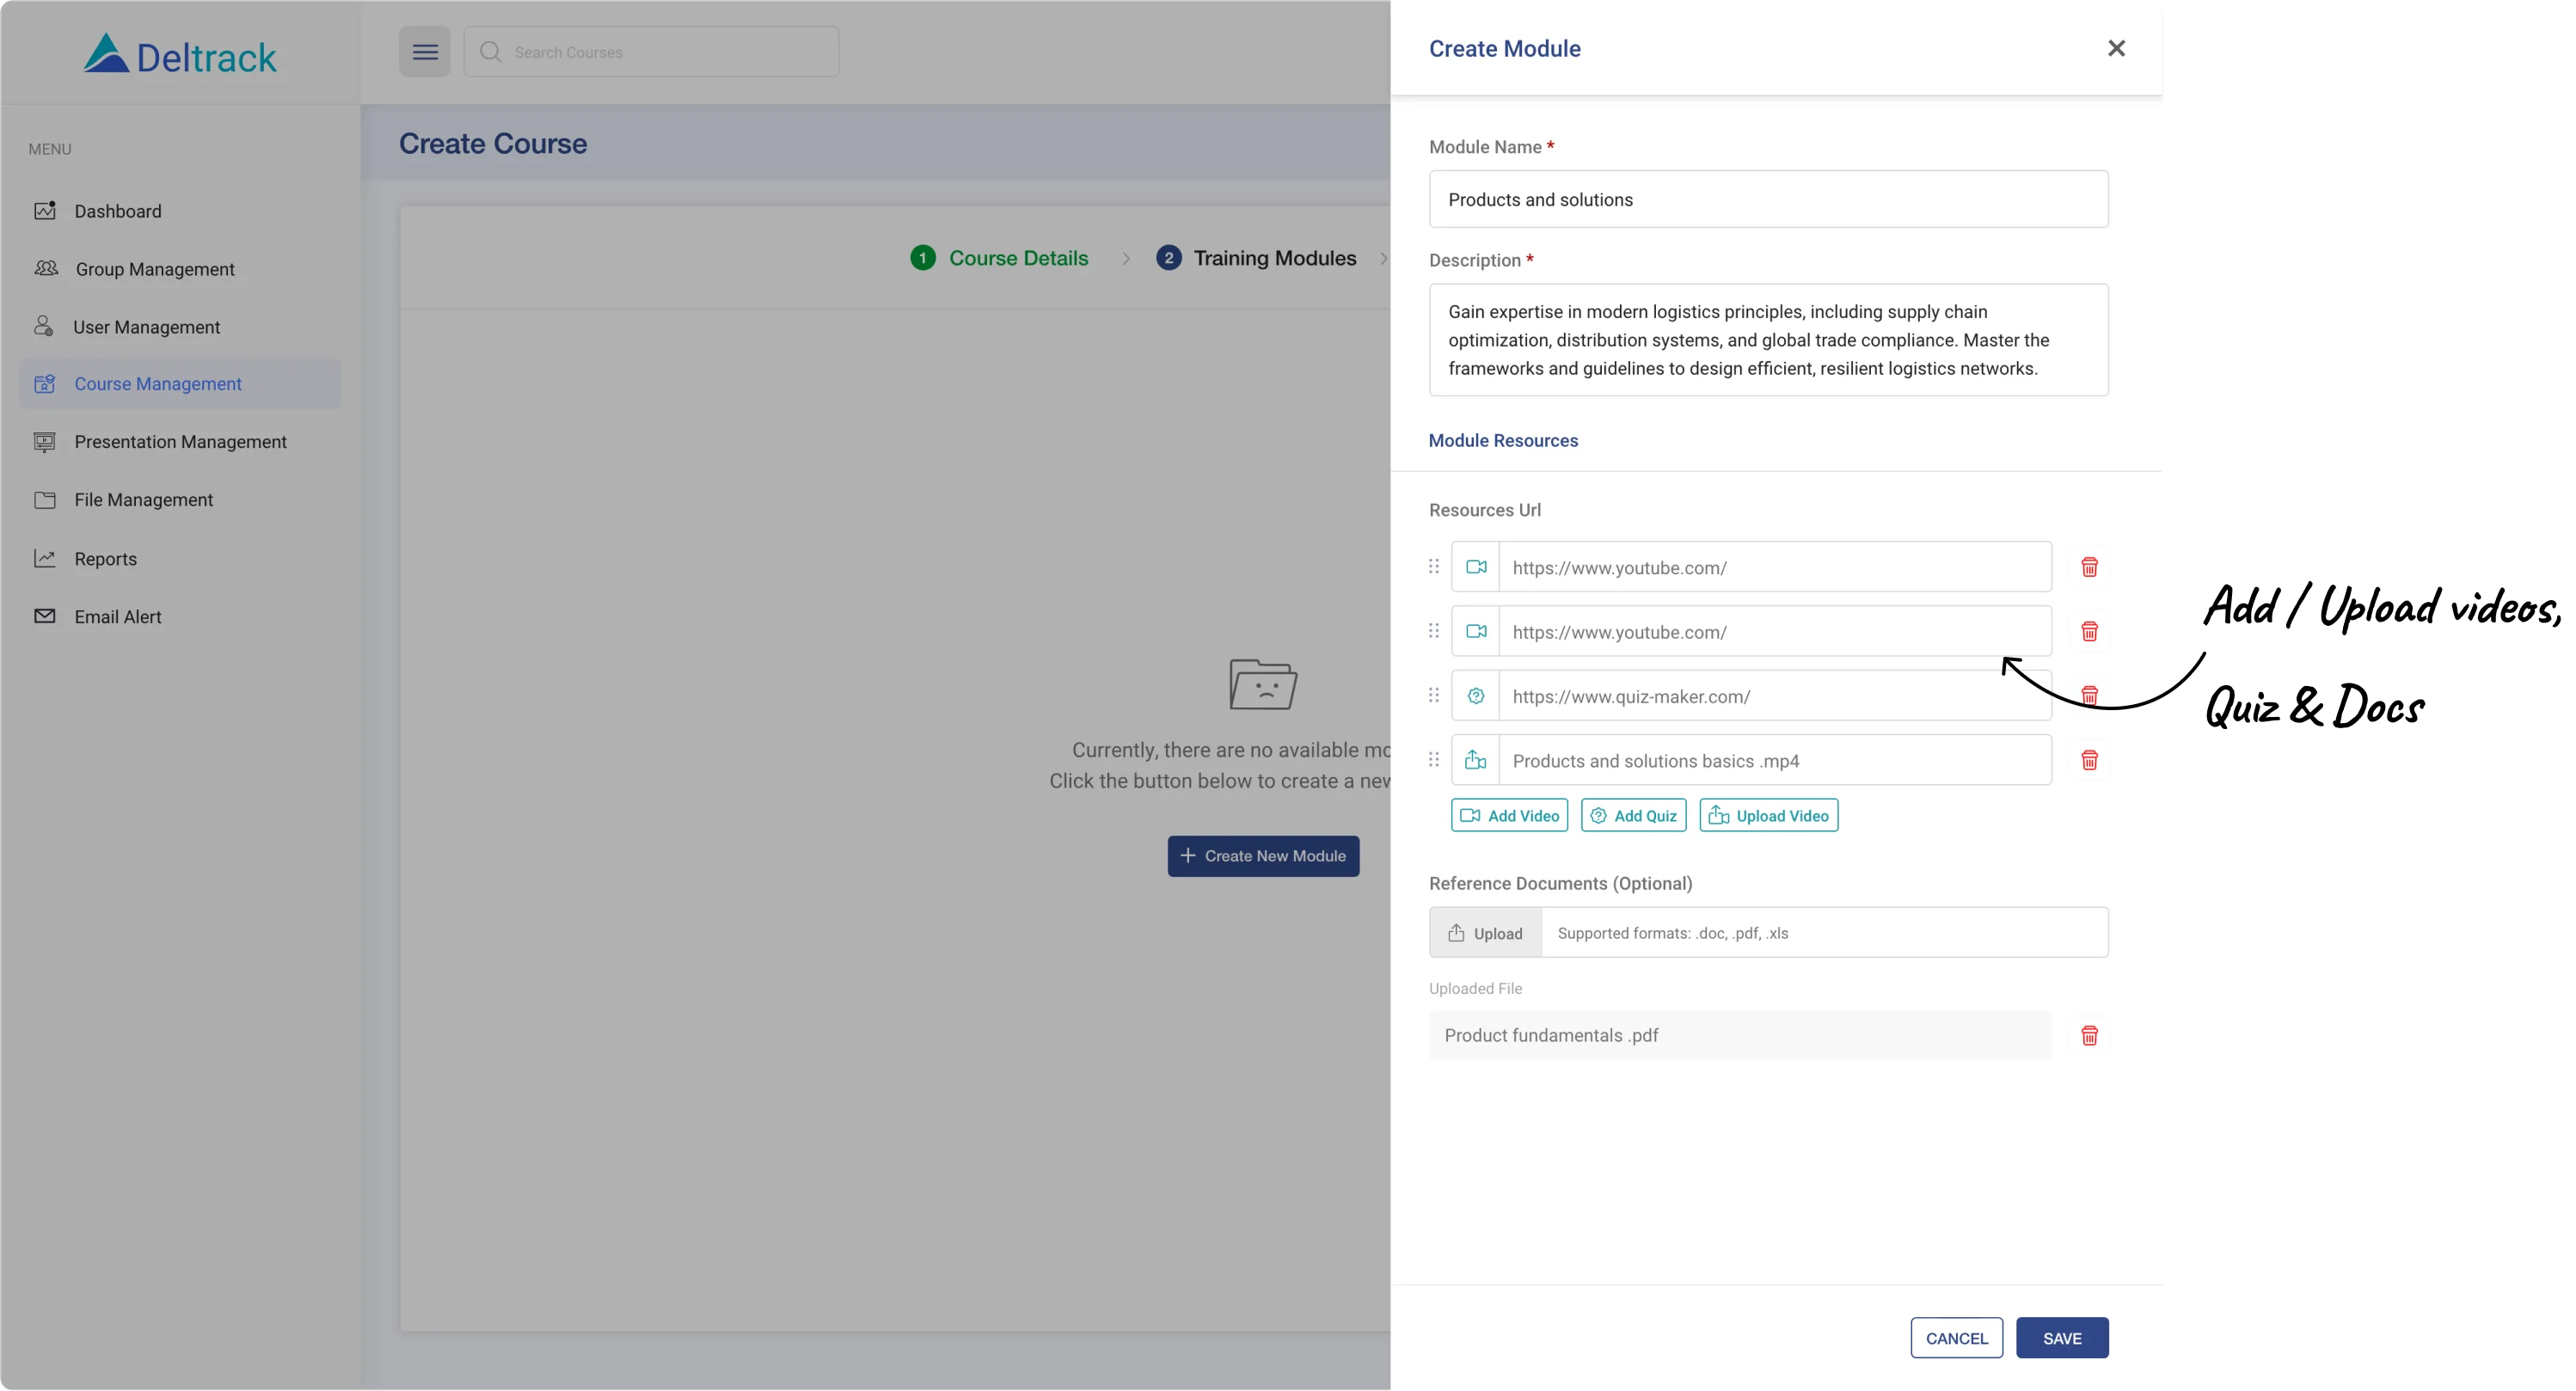The width and height of the screenshot is (2576, 1391).
Task: Remove the Products and solutions basics .mp4
Action: click(x=2089, y=760)
